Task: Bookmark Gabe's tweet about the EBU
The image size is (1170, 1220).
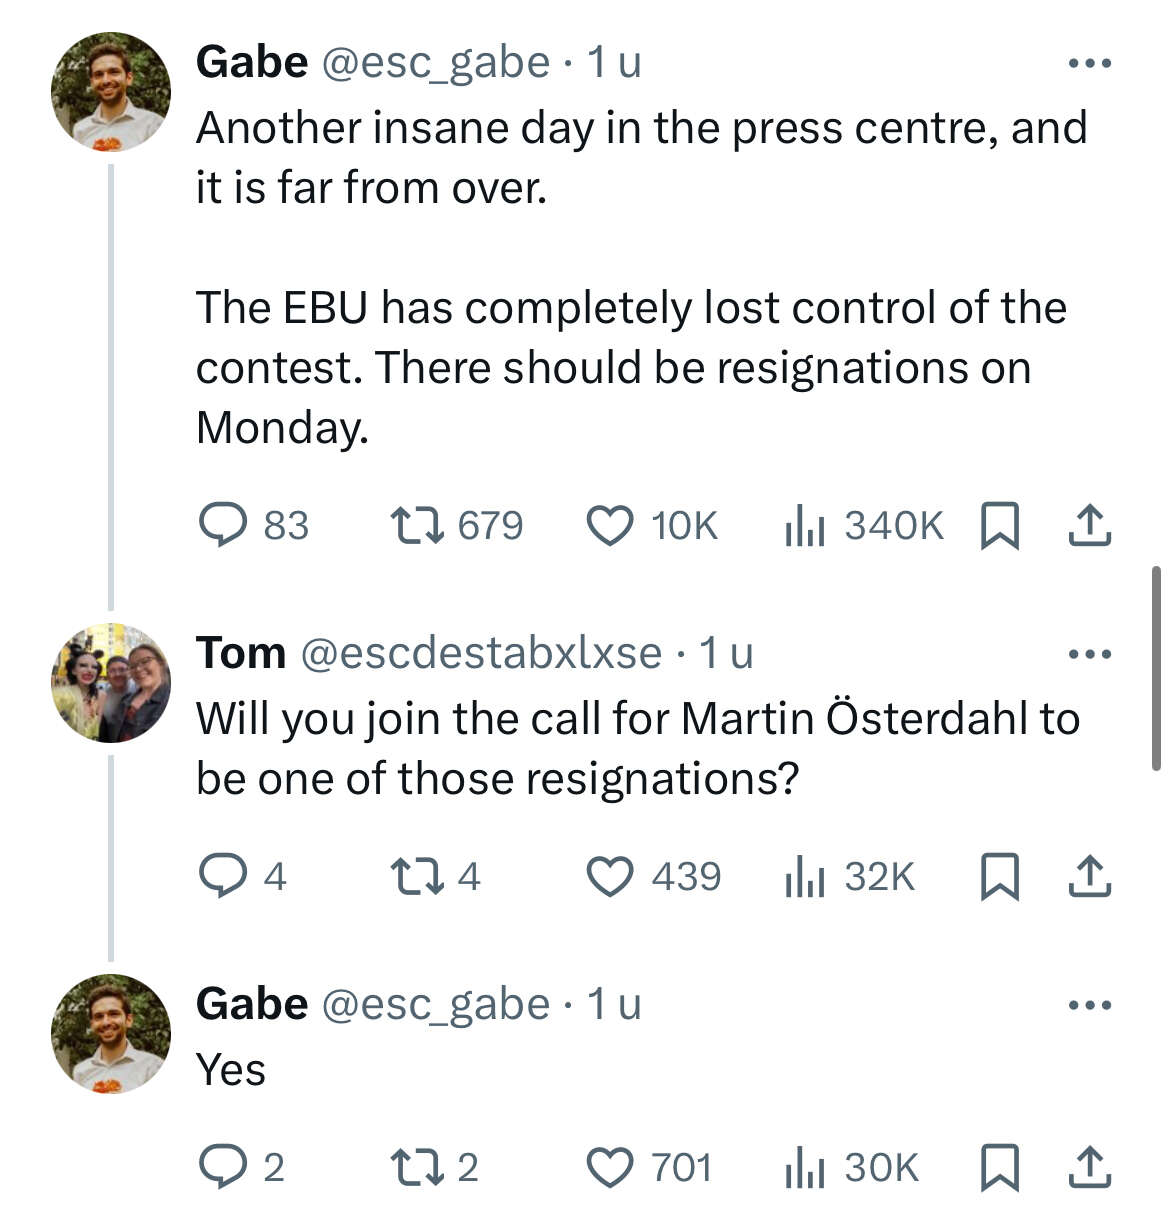Action: 998,525
